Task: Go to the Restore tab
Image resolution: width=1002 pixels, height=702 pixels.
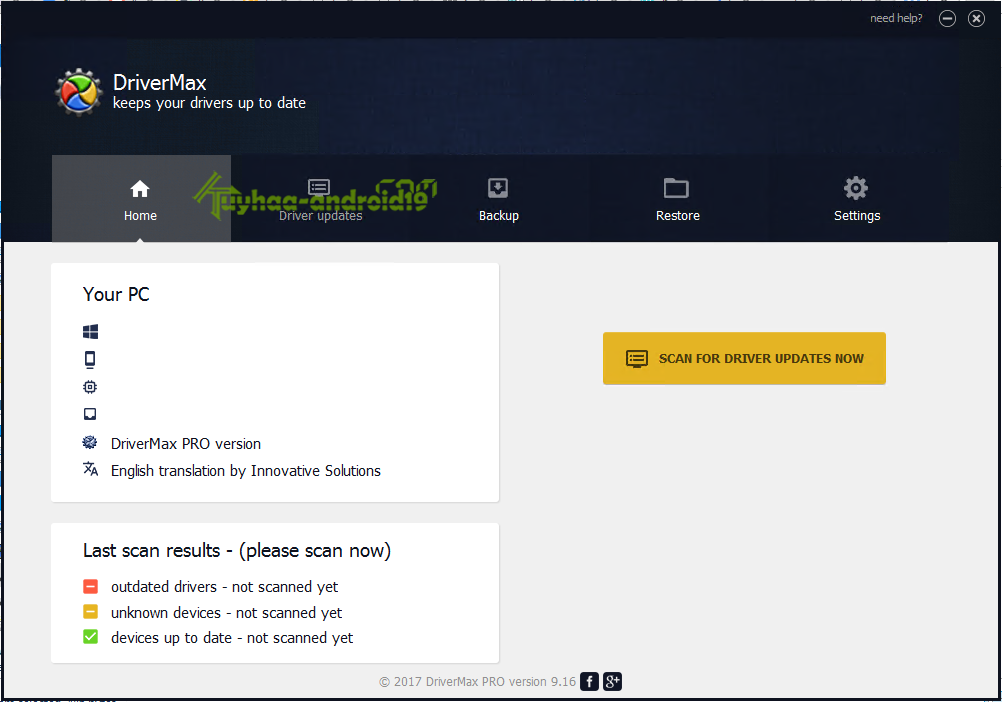Action: click(x=677, y=199)
